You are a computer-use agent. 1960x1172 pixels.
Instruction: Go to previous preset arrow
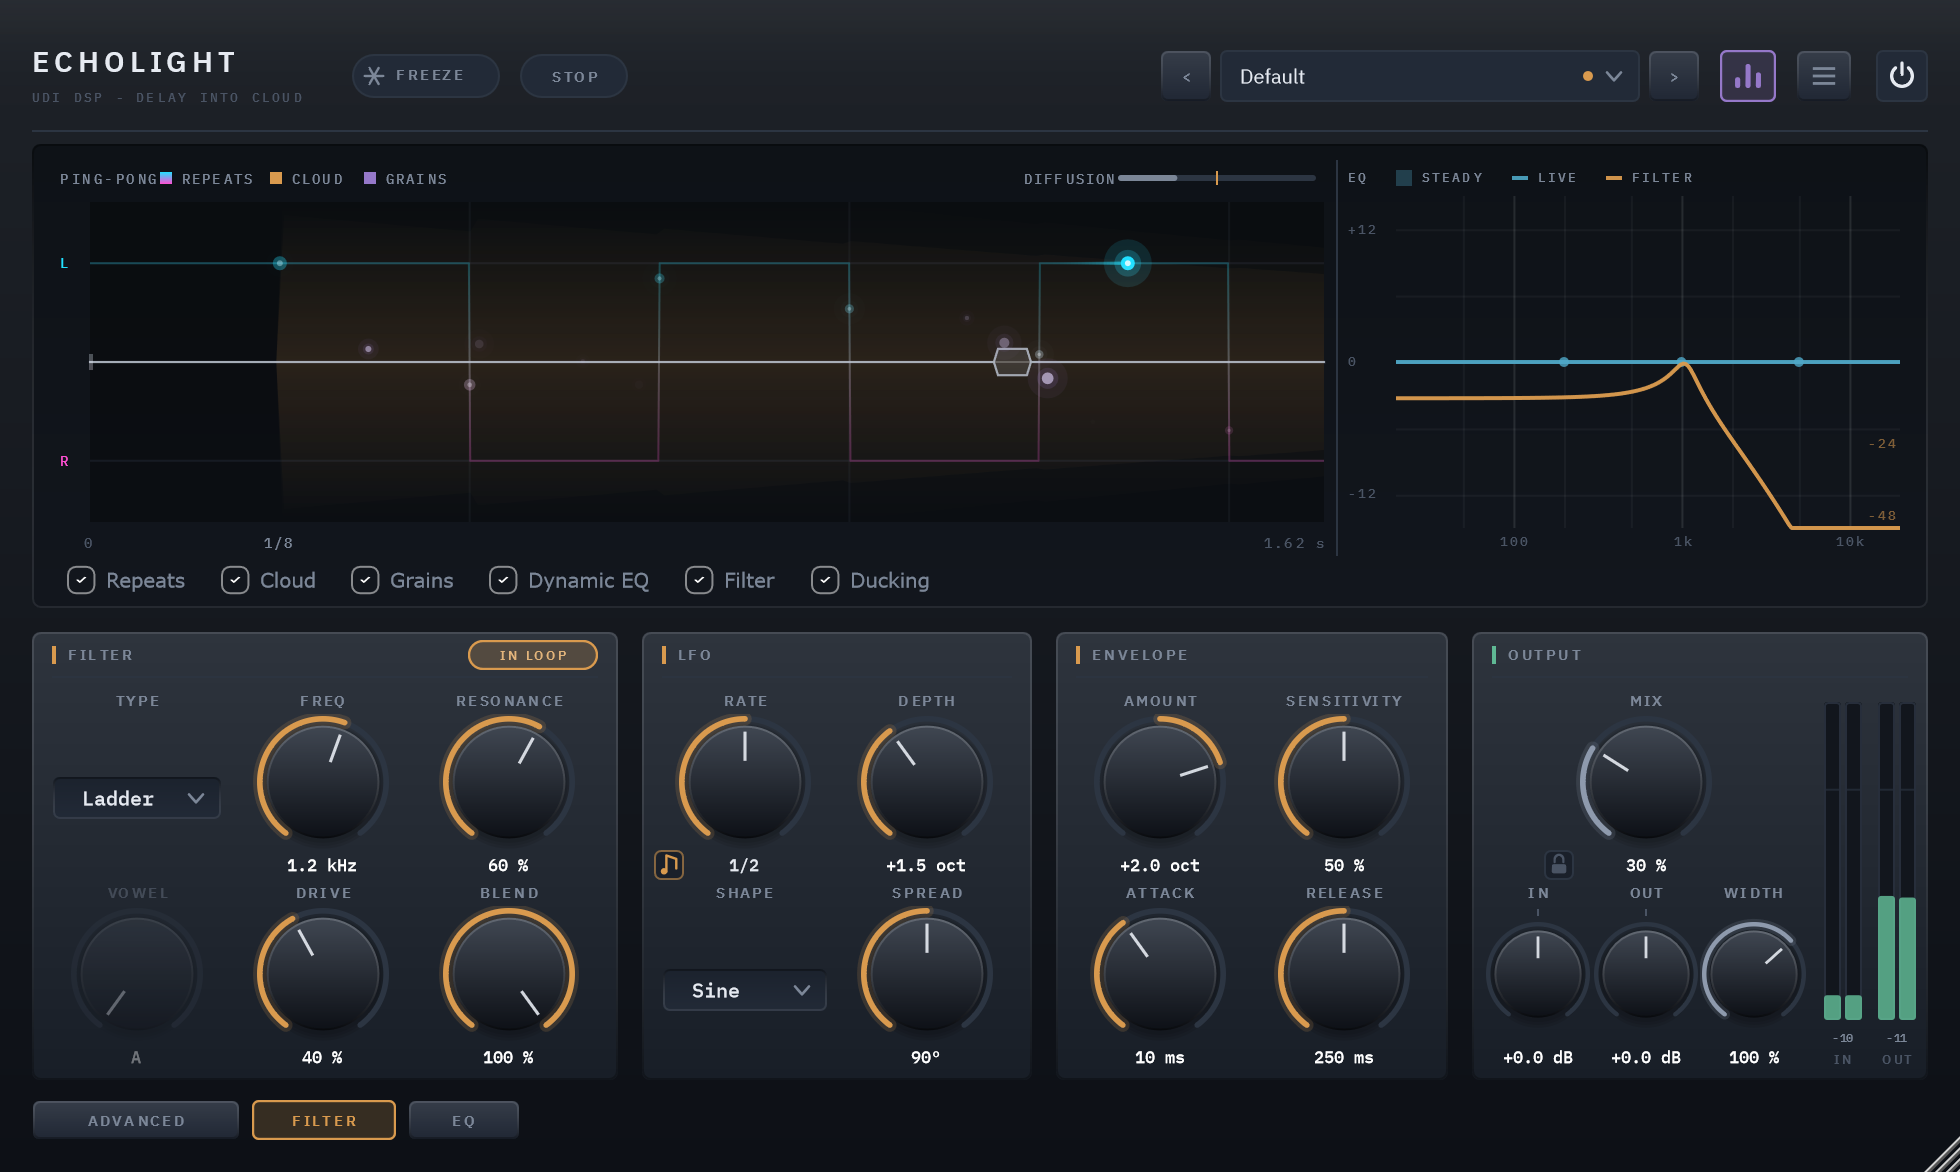click(x=1186, y=76)
